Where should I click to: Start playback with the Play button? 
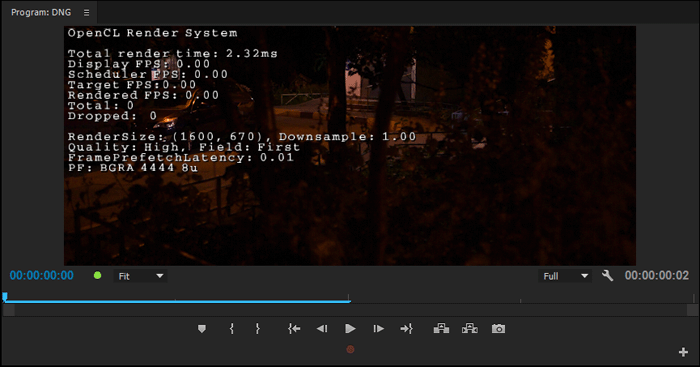[350, 329]
